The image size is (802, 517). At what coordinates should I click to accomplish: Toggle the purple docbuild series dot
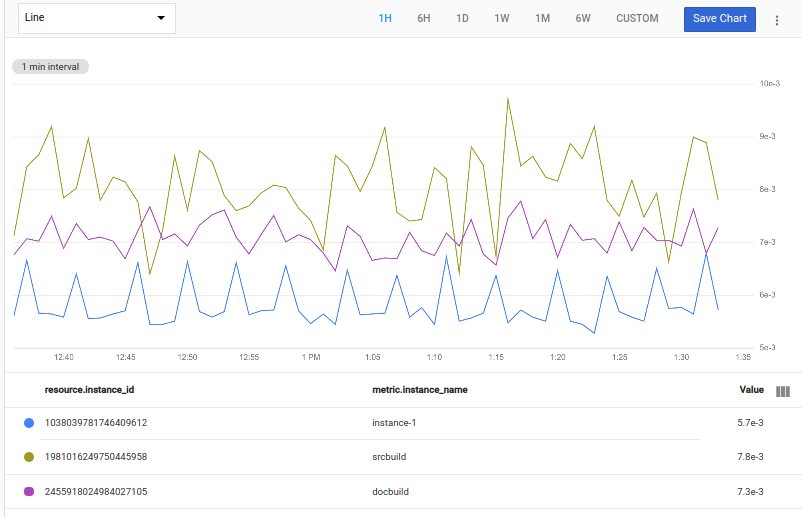28,492
